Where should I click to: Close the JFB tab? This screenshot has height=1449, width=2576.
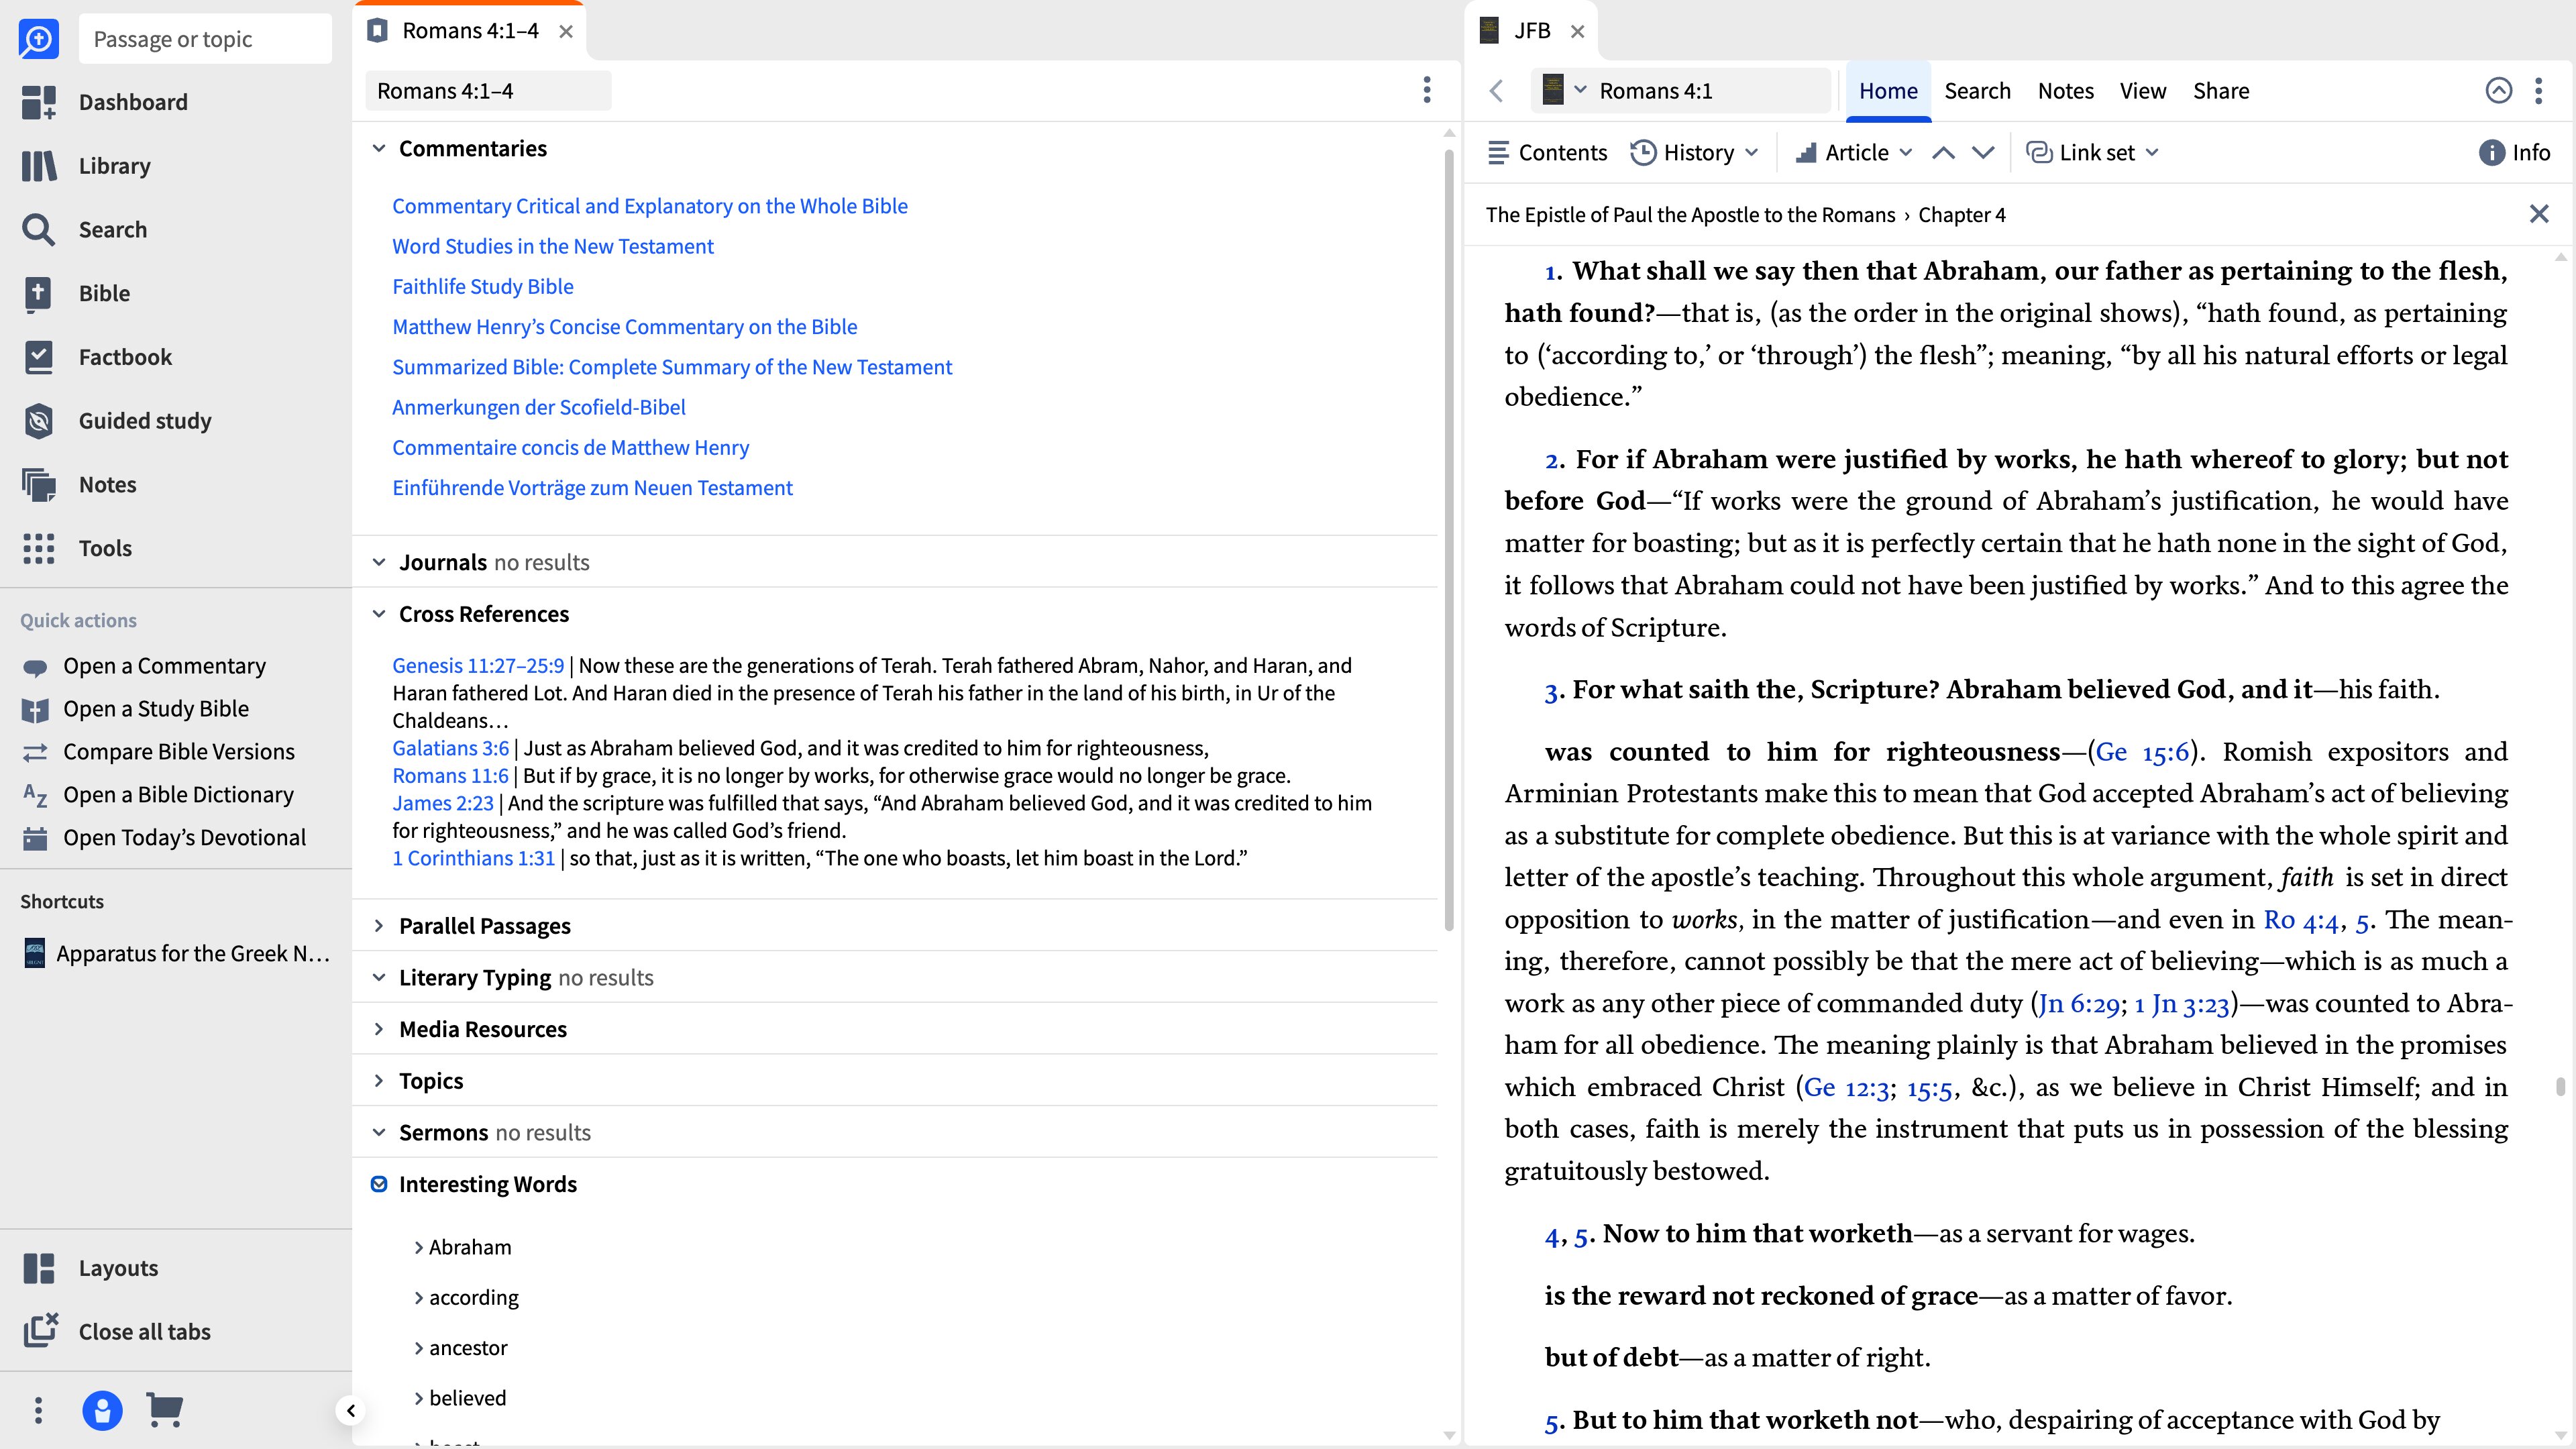pyautogui.click(x=1577, y=31)
